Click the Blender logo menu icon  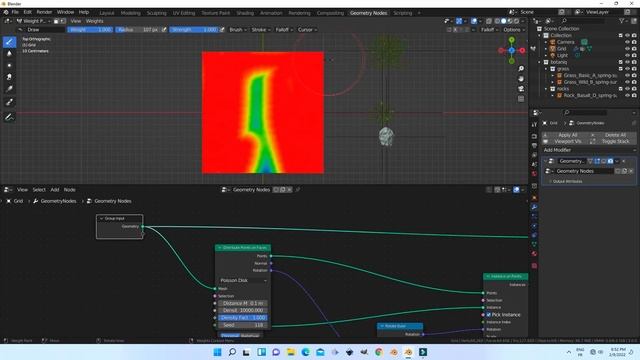[6, 12]
